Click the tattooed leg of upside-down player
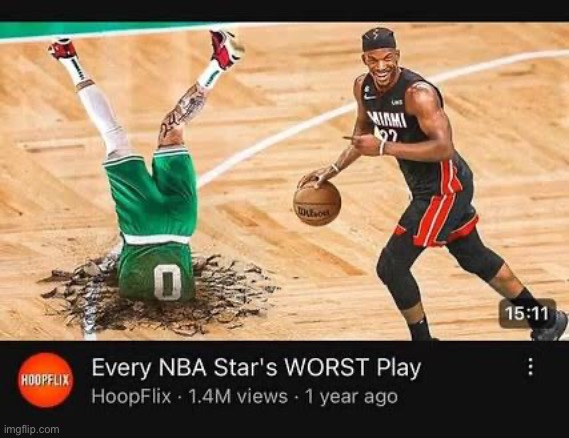This screenshot has height=438, width=569. 183,114
